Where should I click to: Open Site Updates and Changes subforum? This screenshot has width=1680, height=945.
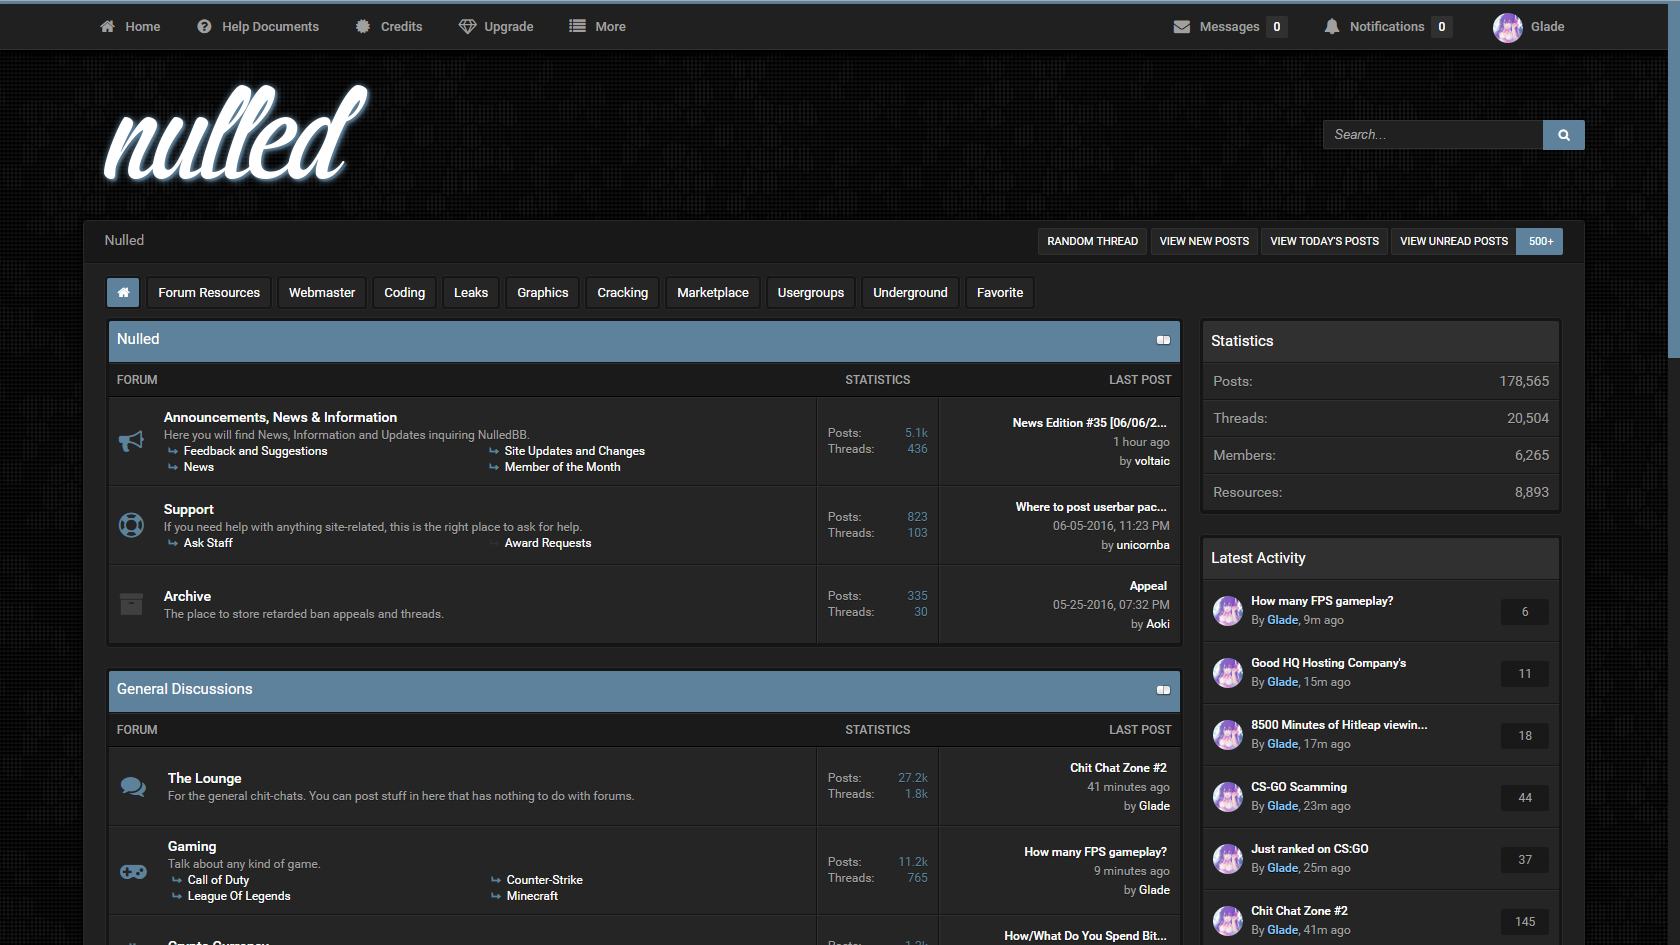point(575,451)
